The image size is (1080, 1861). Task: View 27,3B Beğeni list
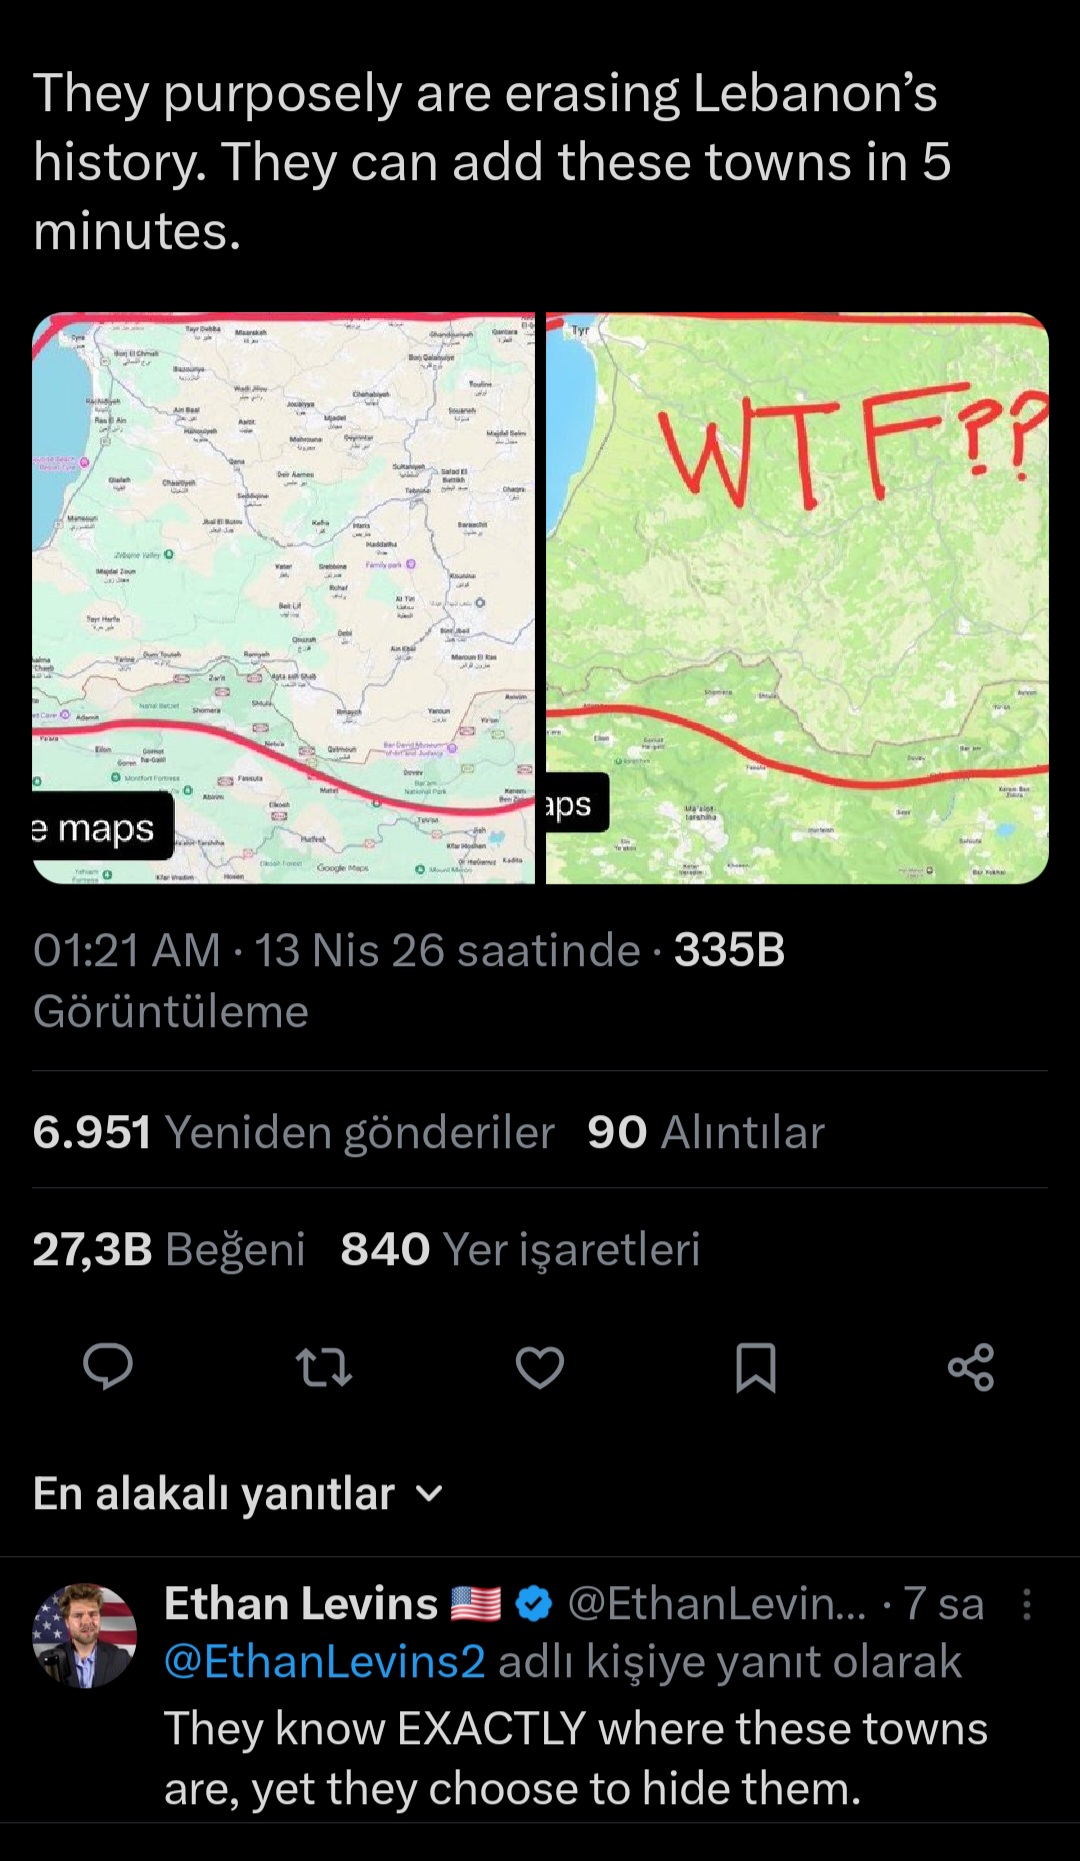point(169,1249)
